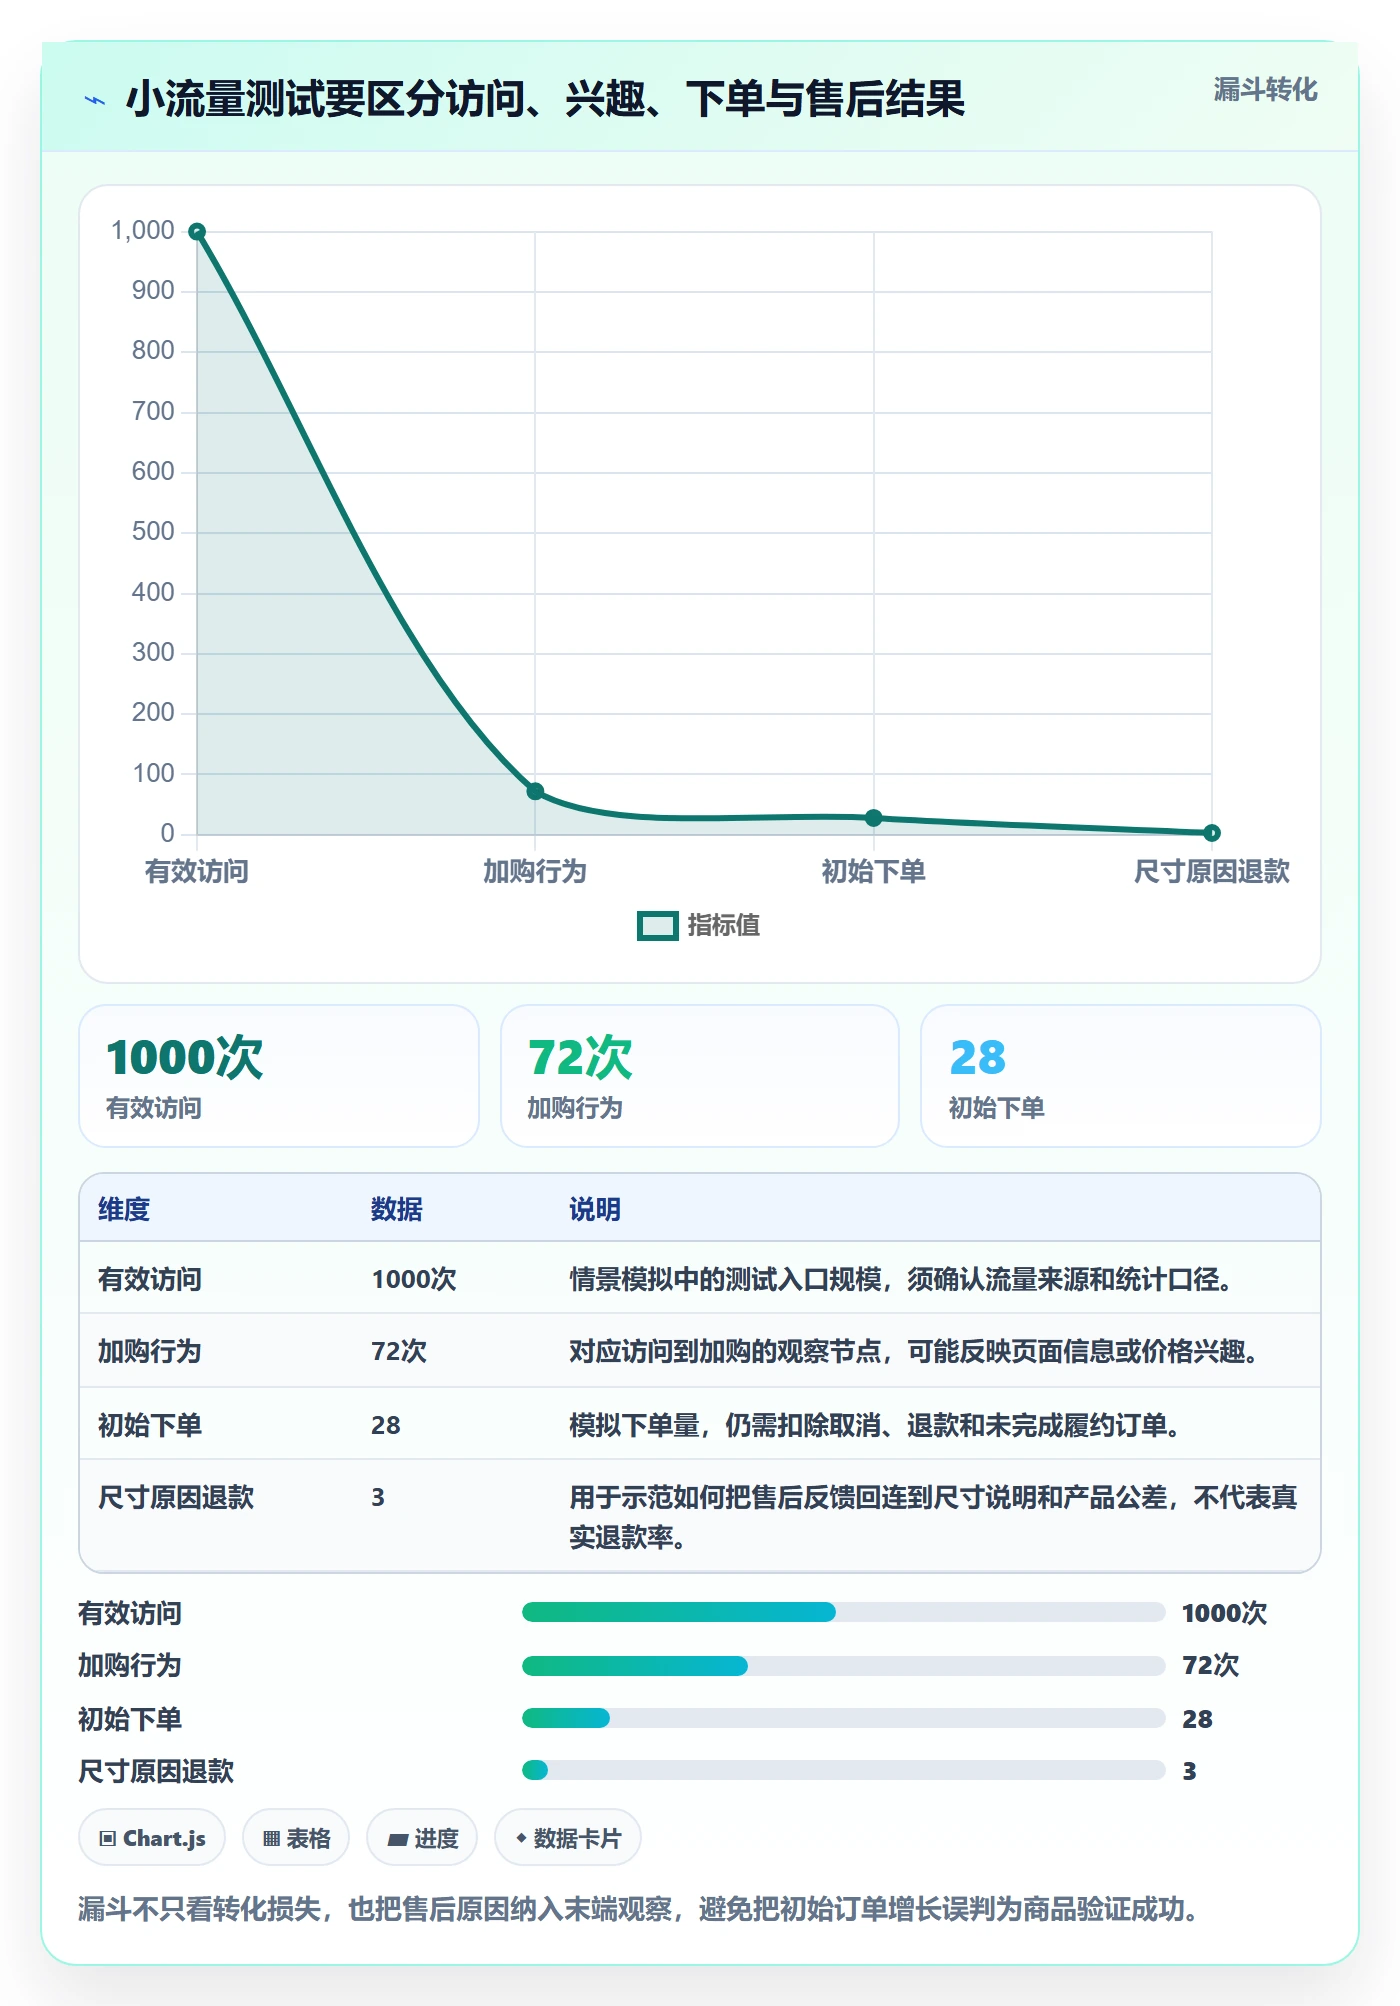Click the 72次 cell in the table
This screenshot has width=1400, height=2006.
[399, 1351]
